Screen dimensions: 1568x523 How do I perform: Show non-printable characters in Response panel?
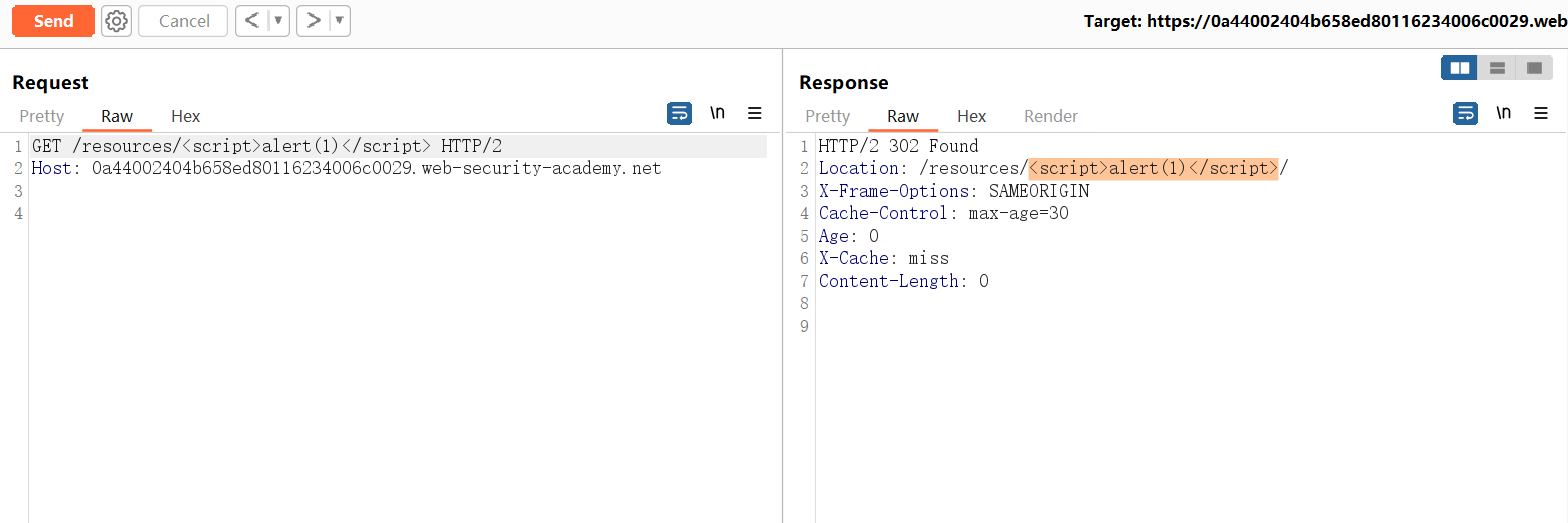[x=1503, y=114]
